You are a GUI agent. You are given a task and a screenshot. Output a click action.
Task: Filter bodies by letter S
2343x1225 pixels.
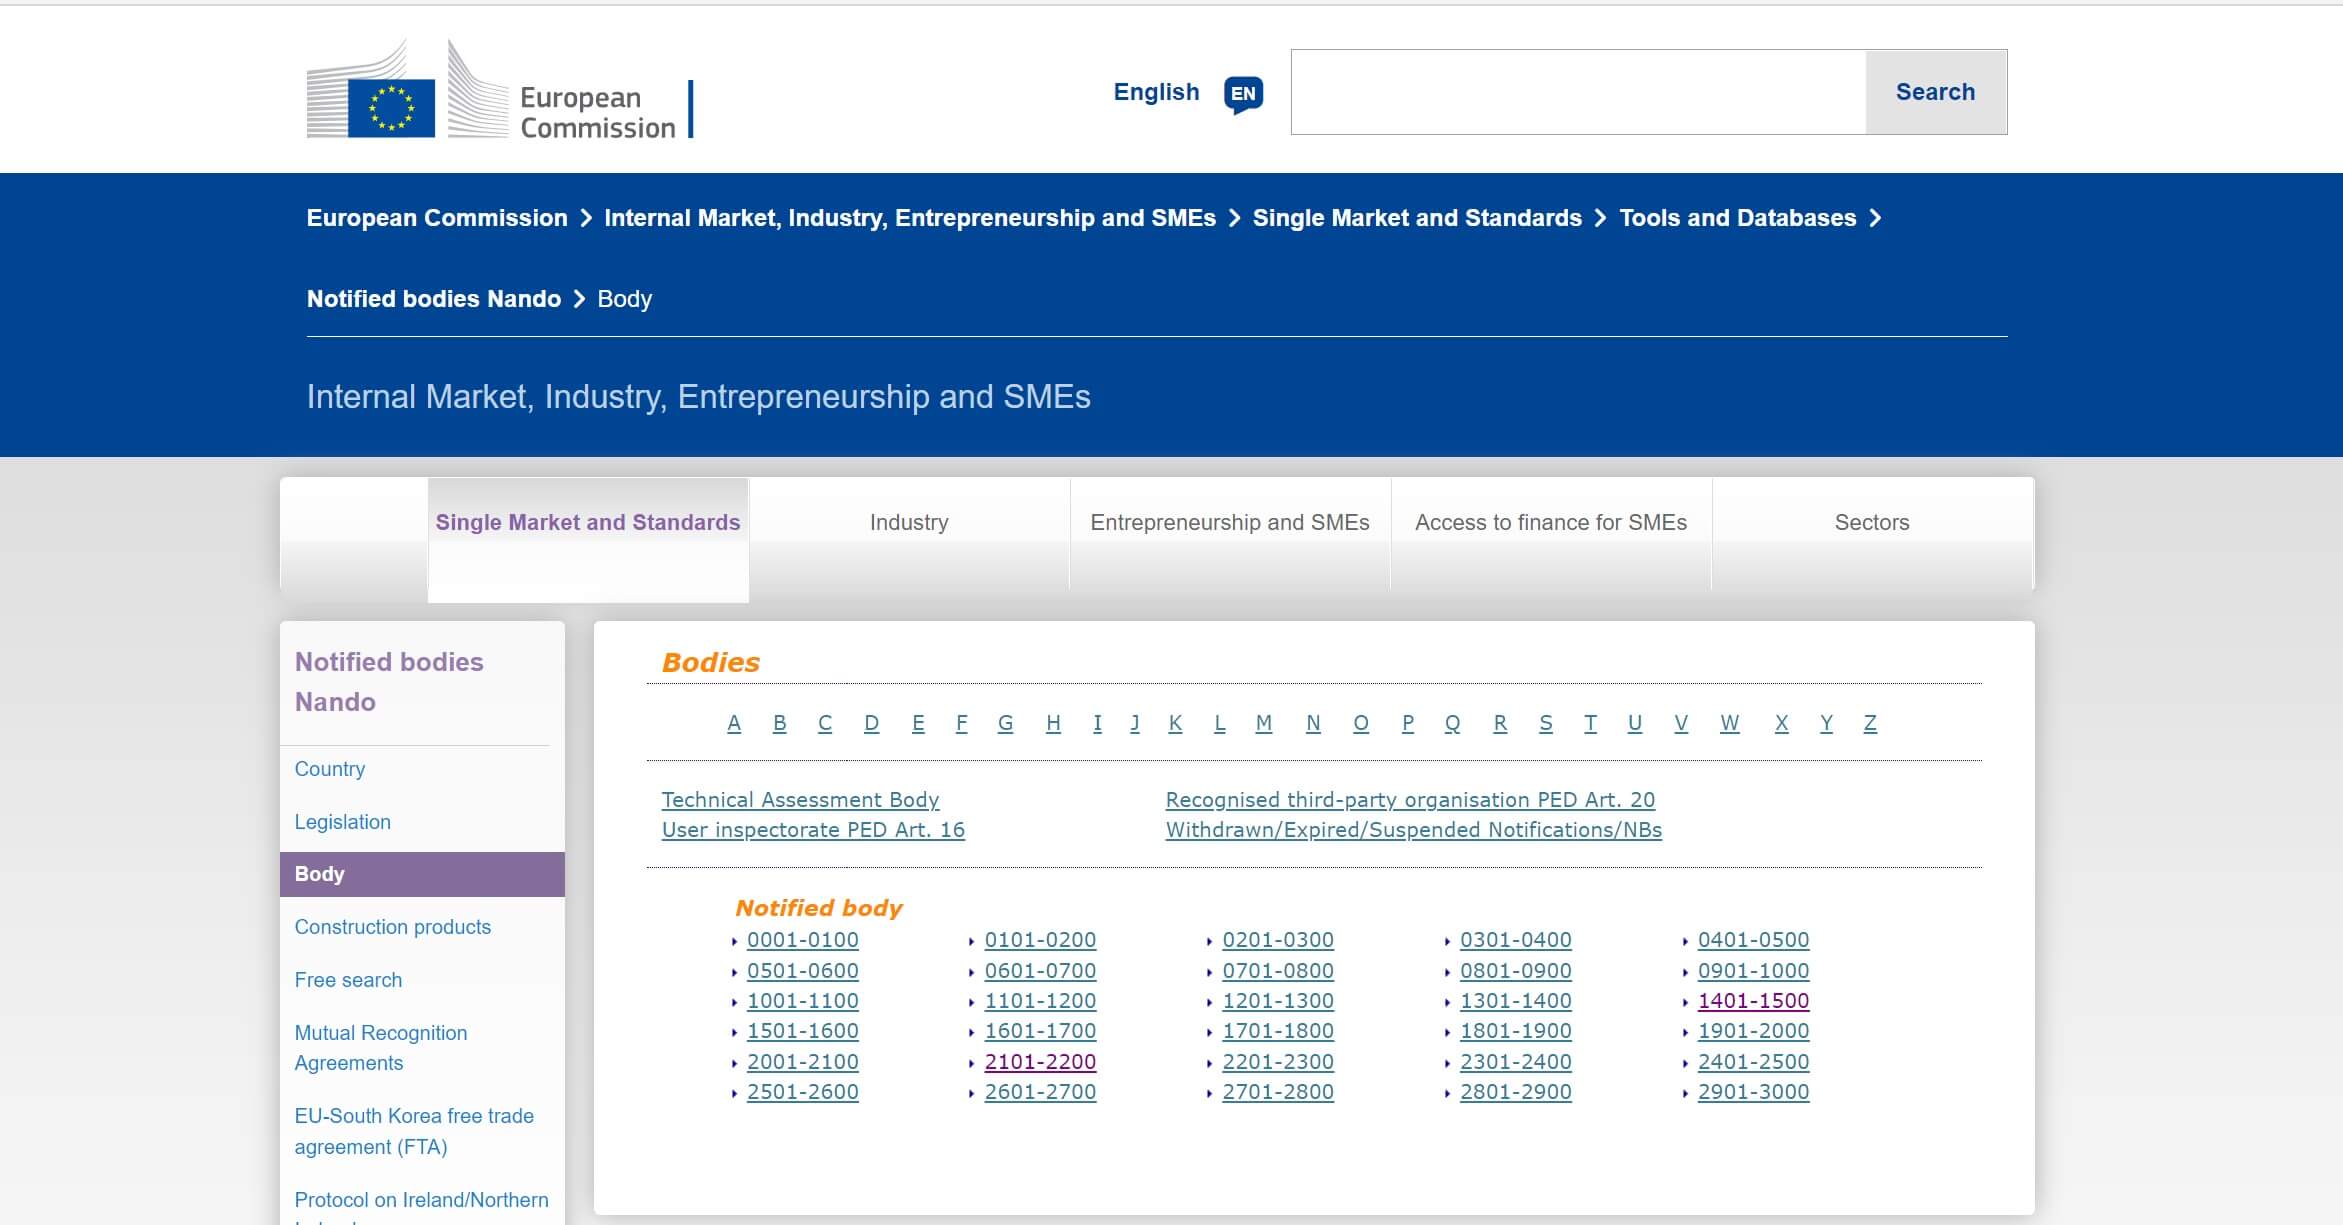pyautogui.click(x=1546, y=723)
